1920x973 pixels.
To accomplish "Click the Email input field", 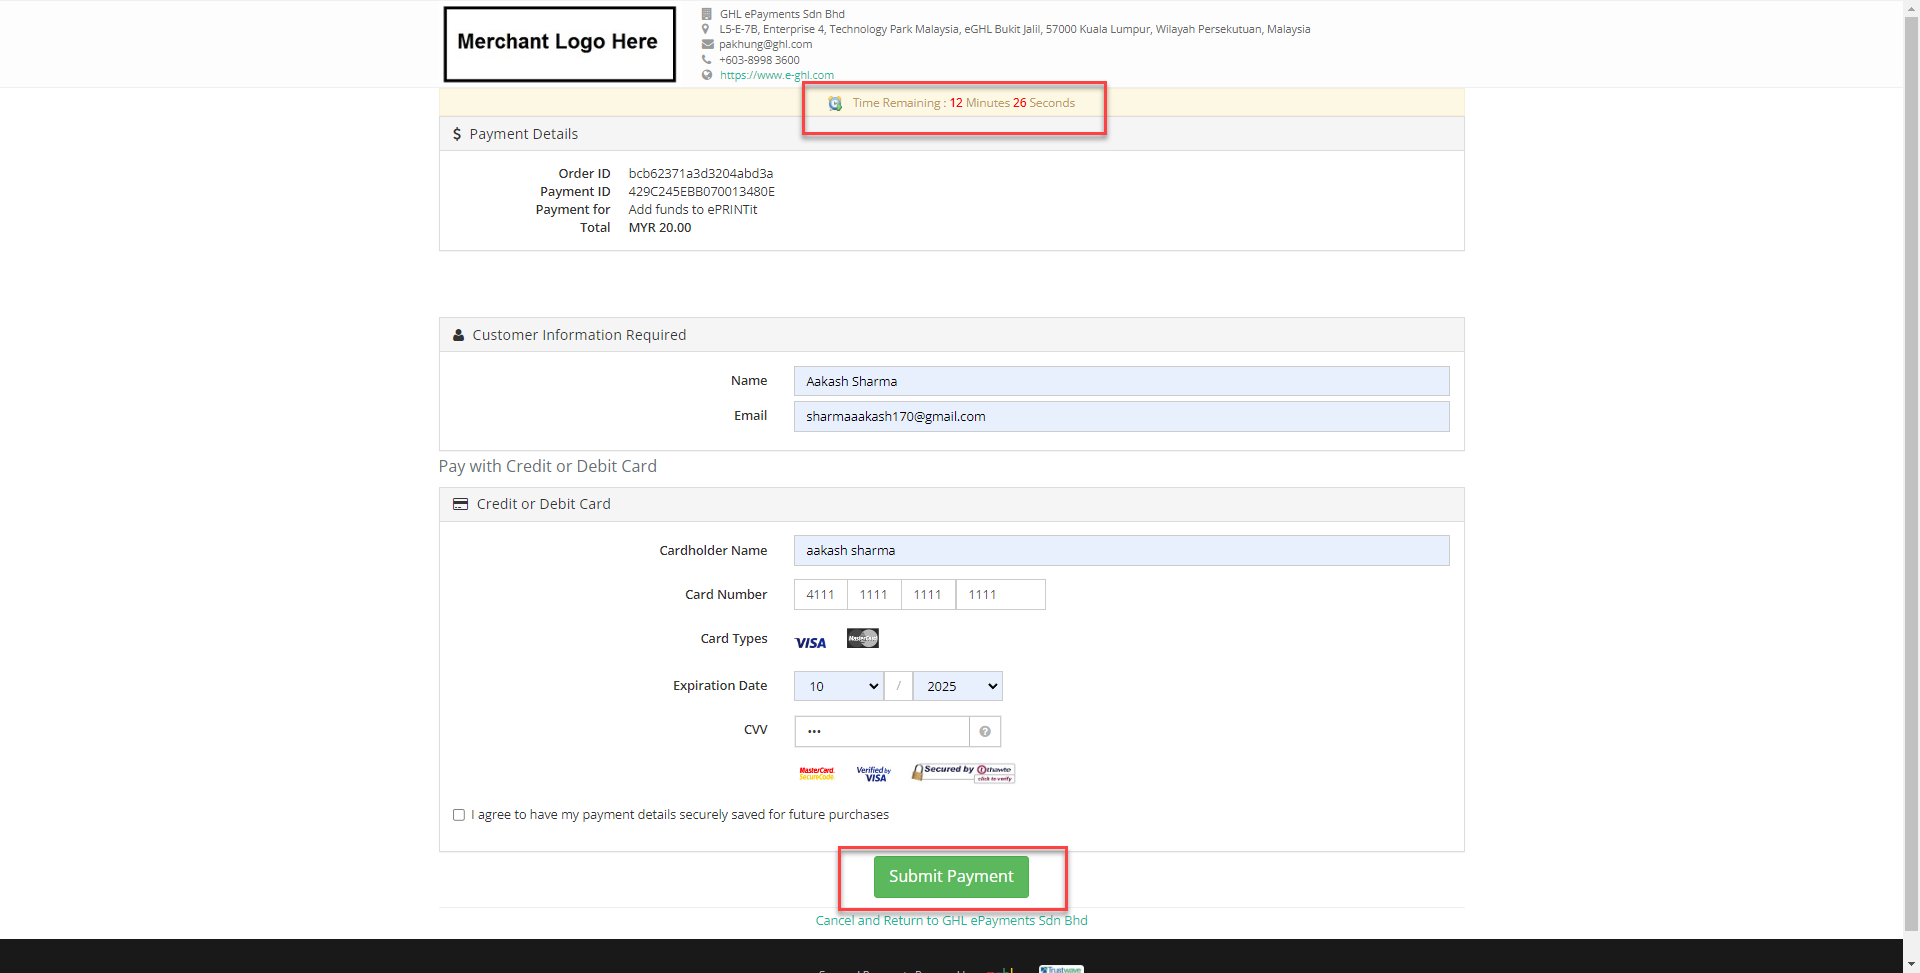I will point(1120,417).
